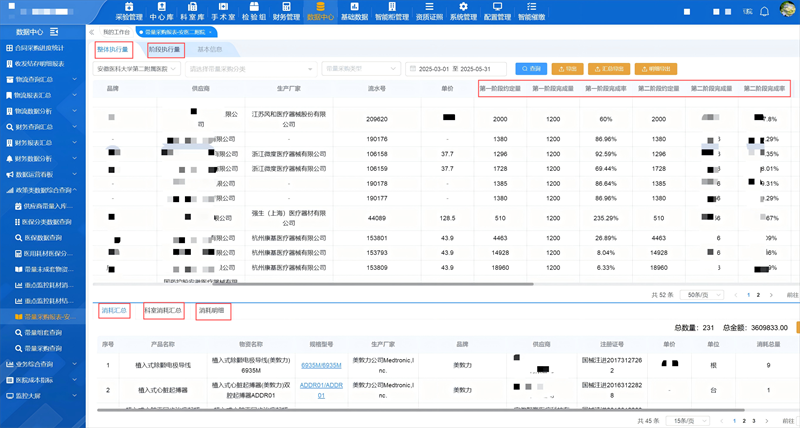This screenshot has height=428, width=800.
Task: Close the 带量采购报表 page tab
Action: click(210, 32)
